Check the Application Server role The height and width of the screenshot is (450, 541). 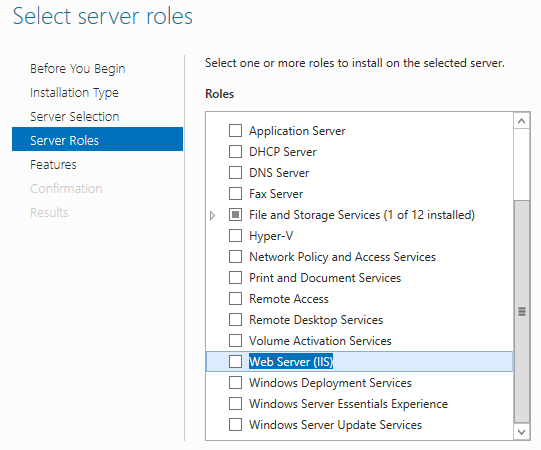point(235,131)
